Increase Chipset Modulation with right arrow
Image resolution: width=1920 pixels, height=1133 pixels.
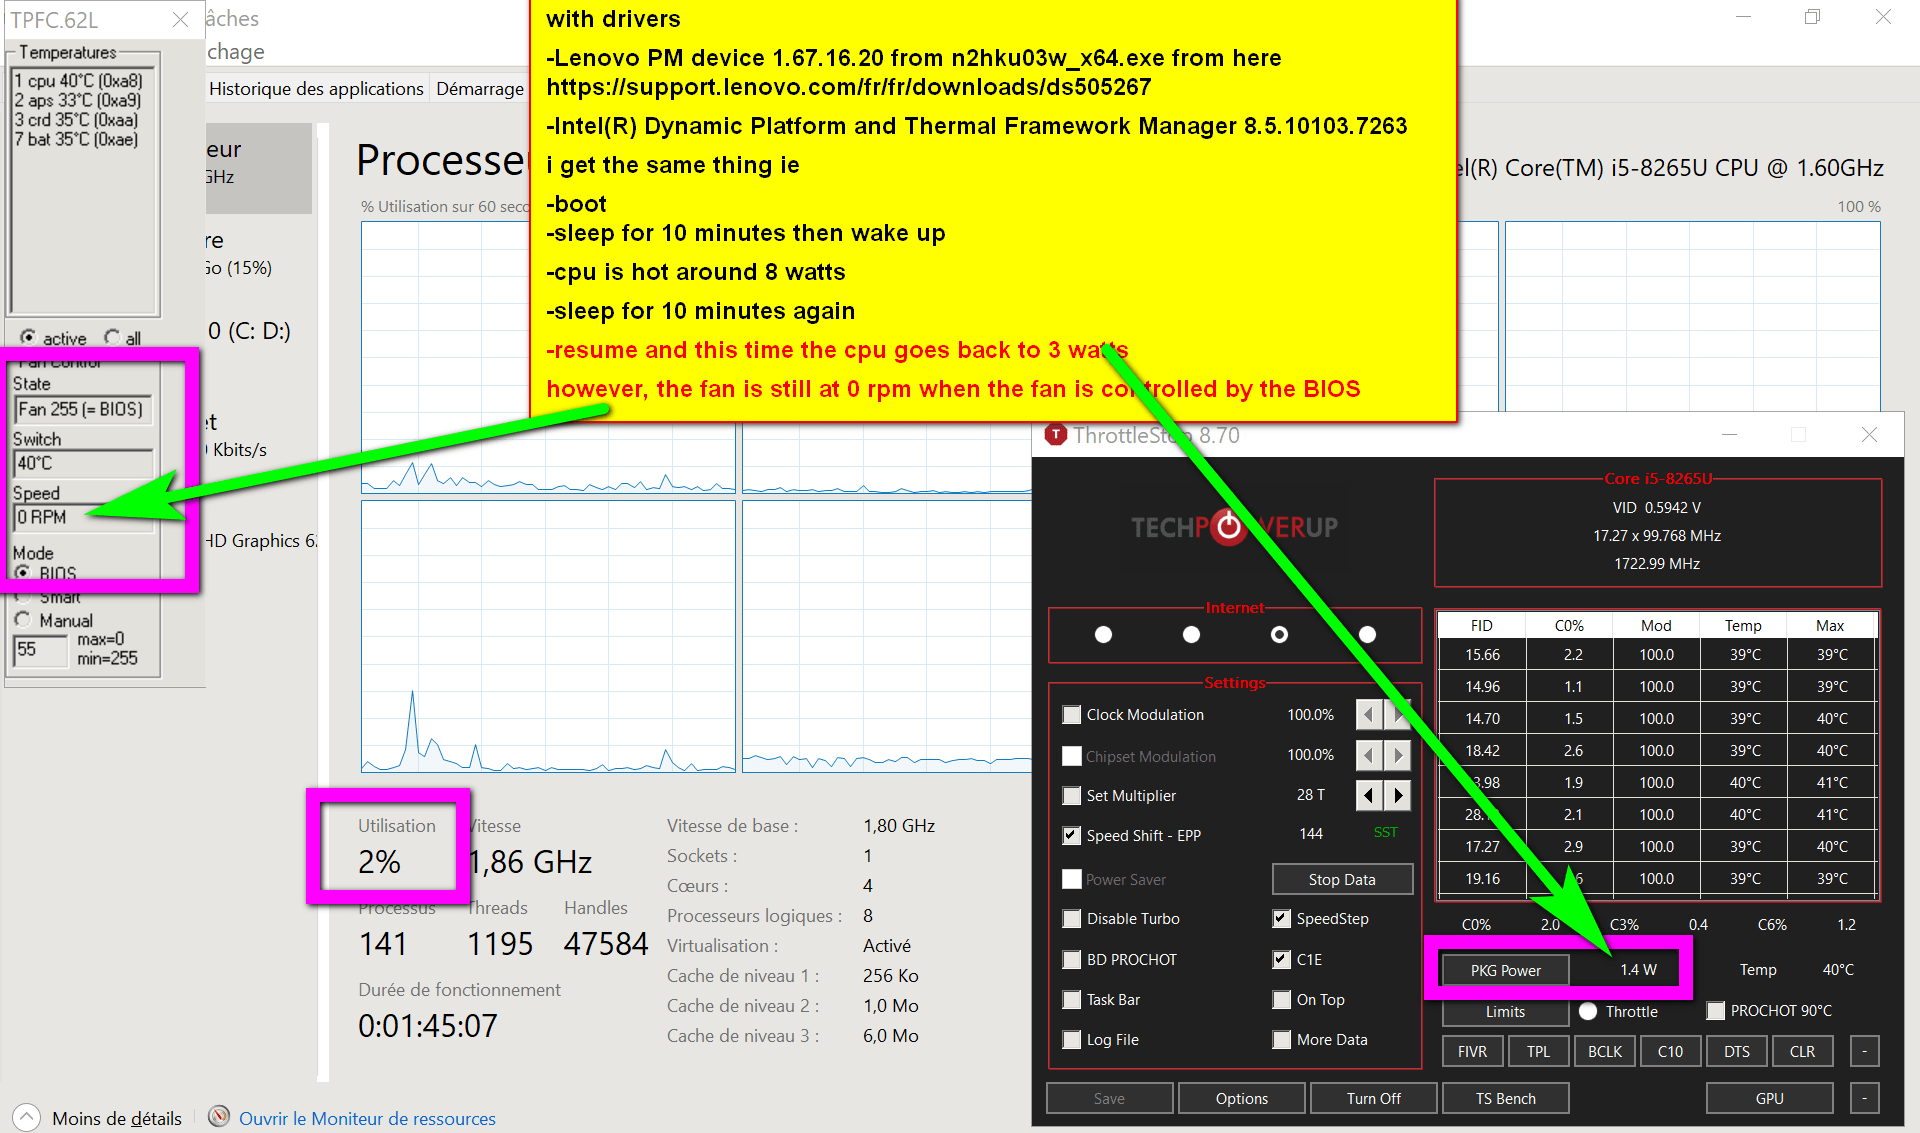(x=1398, y=755)
